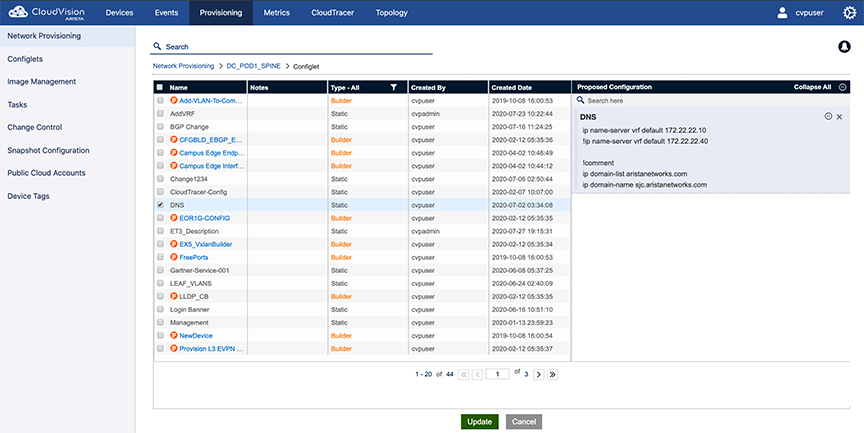Image resolution: width=864 pixels, height=433 pixels.
Task: Open the notifications bell icon
Action: coord(844,47)
